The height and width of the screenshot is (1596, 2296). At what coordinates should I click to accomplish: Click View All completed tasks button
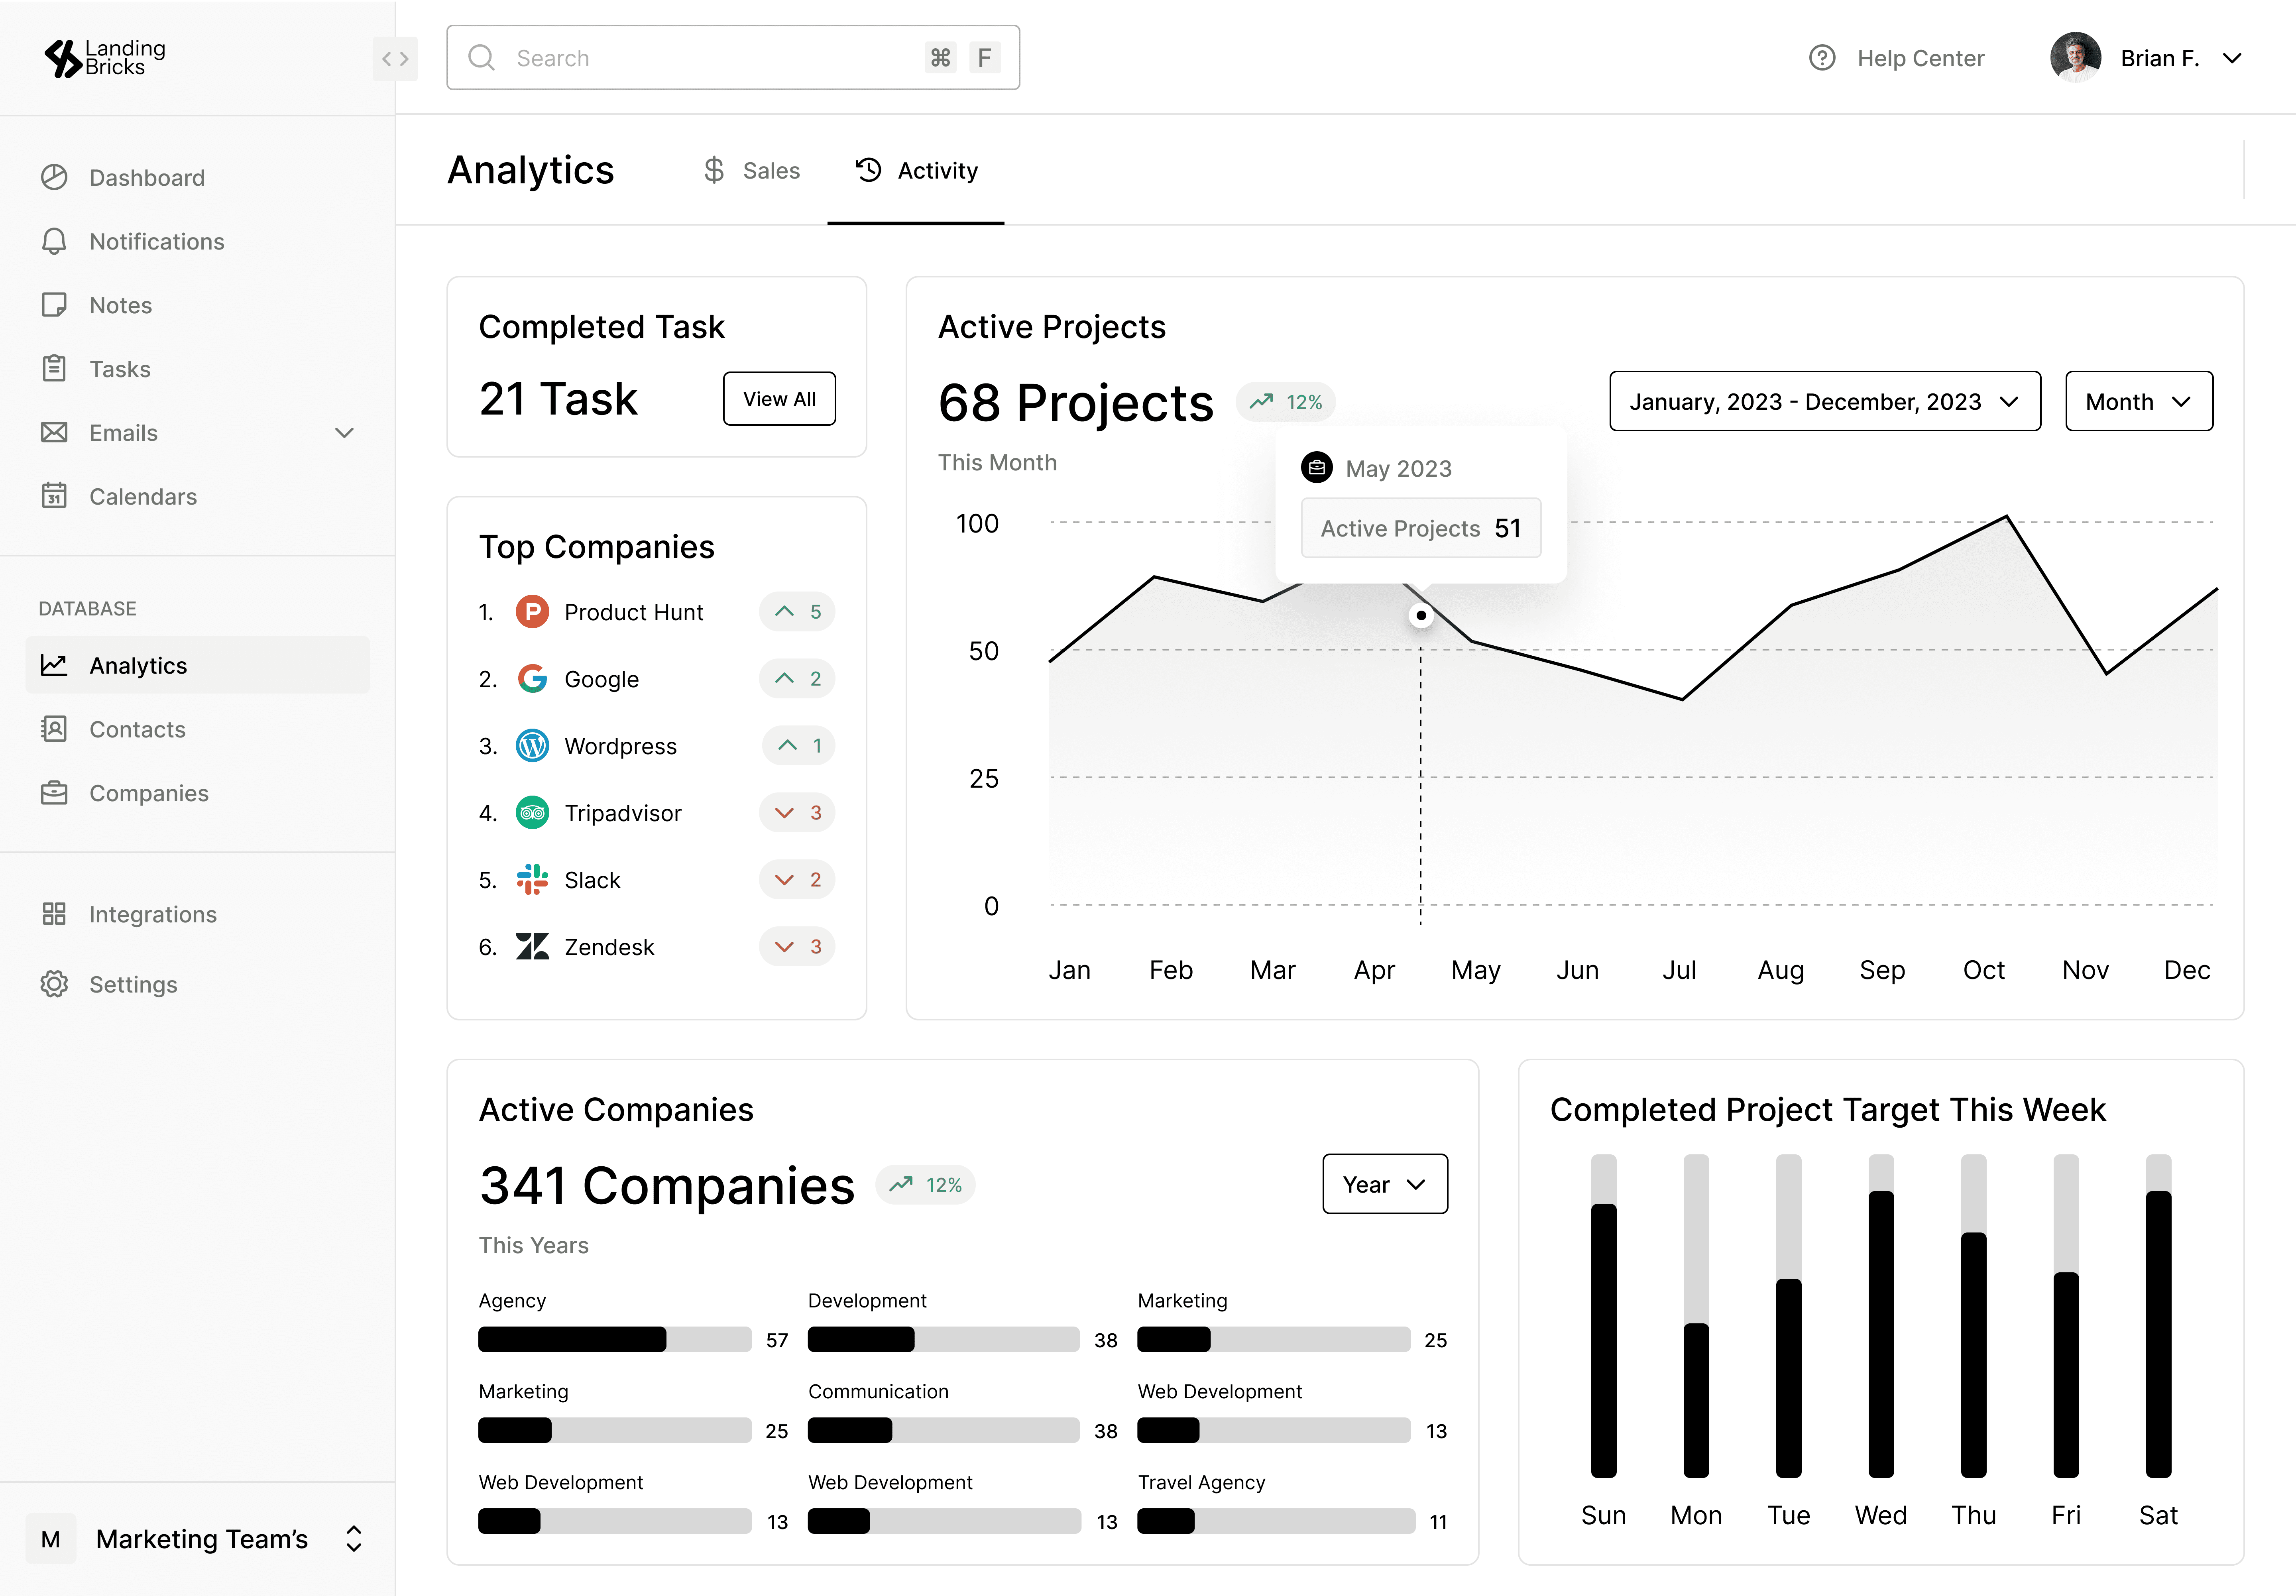coord(779,399)
